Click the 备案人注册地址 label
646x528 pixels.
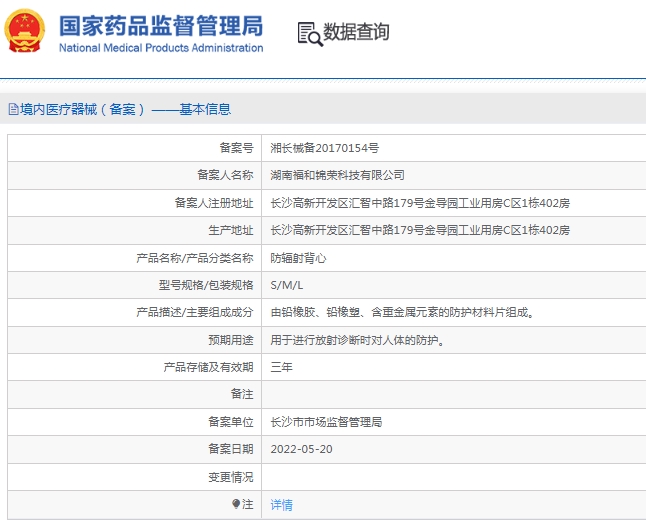click(214, 203)
